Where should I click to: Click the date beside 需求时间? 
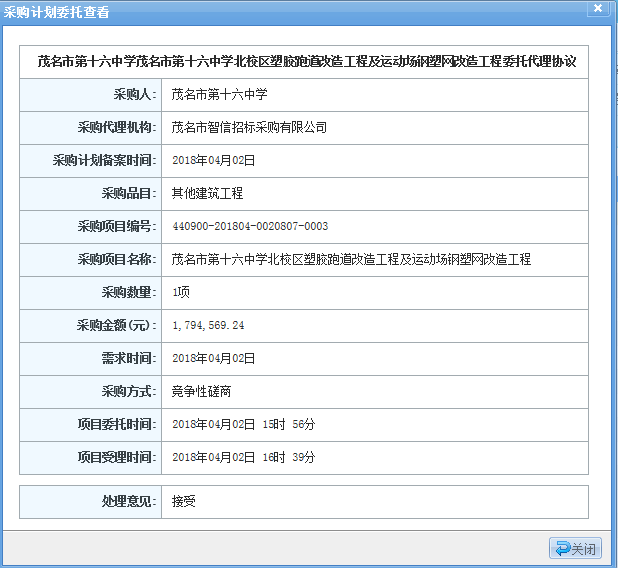point(214,358)
